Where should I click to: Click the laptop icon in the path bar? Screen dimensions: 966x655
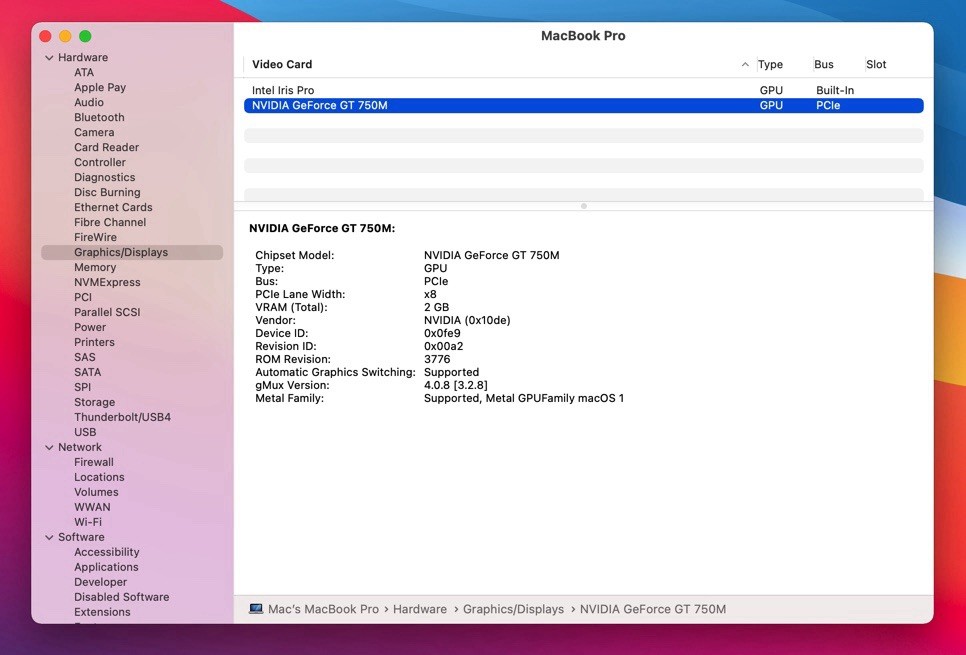pyautogui.click(x=256, y=609)
